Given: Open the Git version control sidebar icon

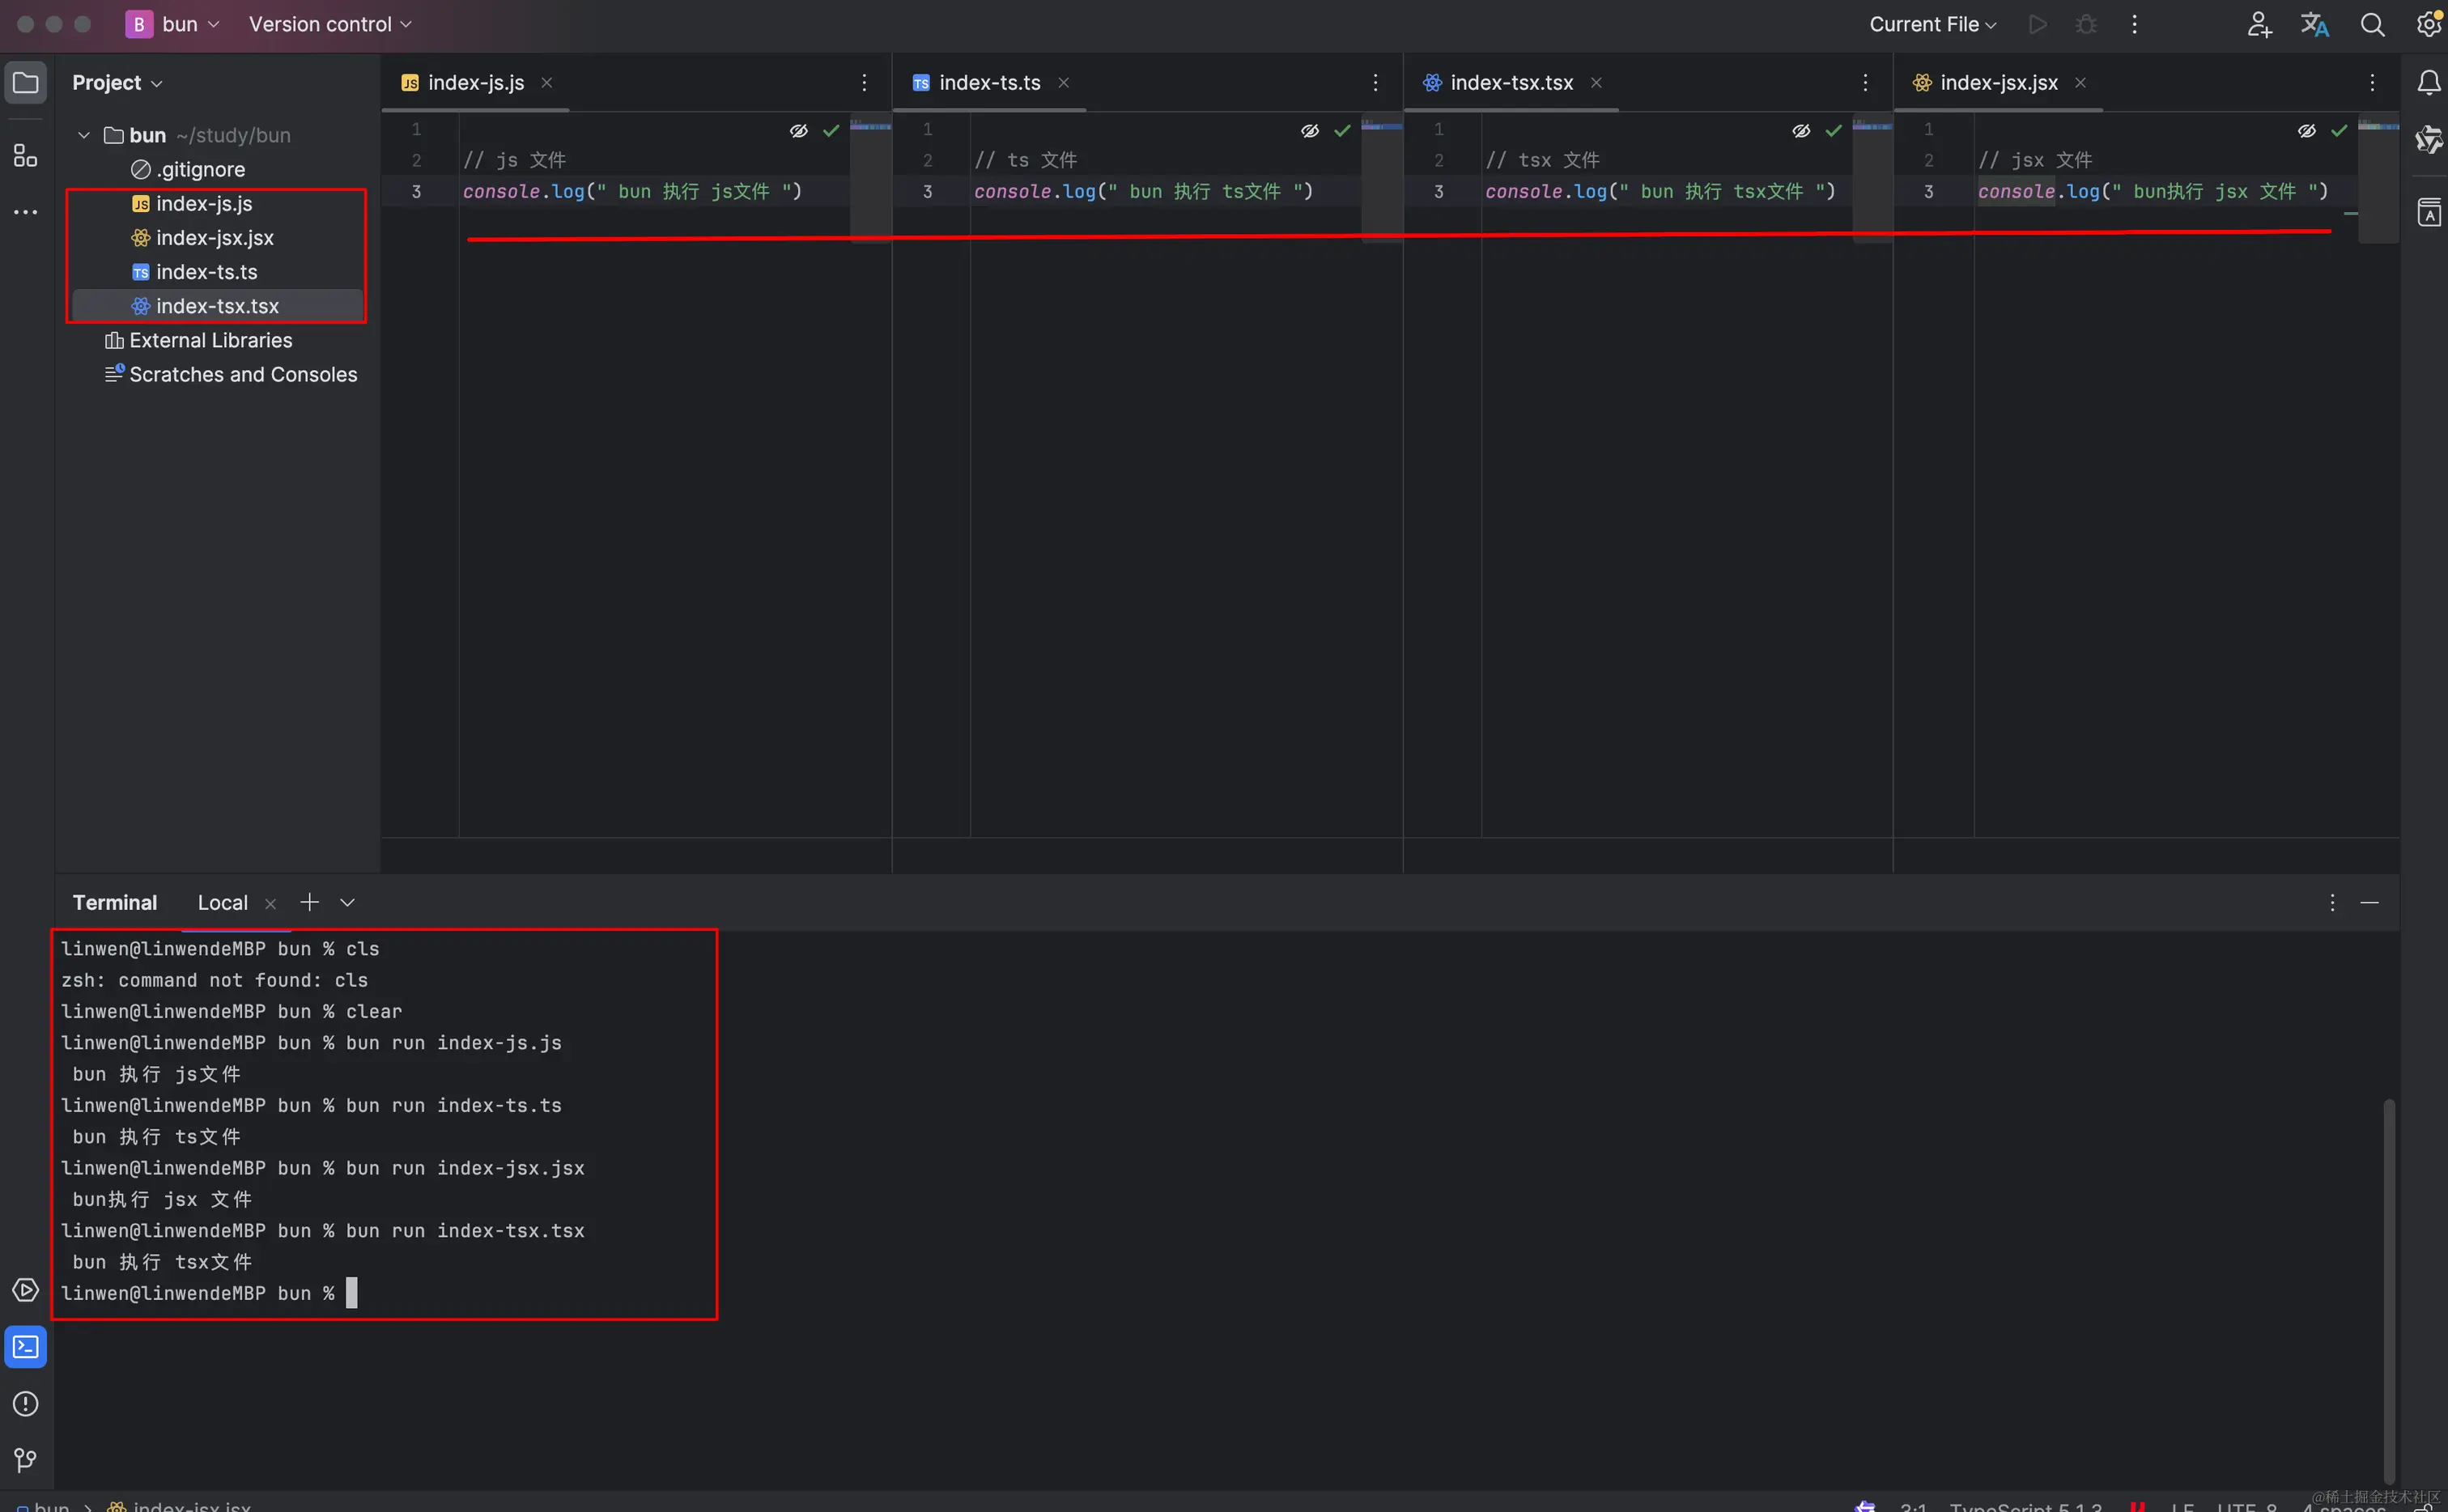Looking at the screenshot, I should pos(26,1460).
